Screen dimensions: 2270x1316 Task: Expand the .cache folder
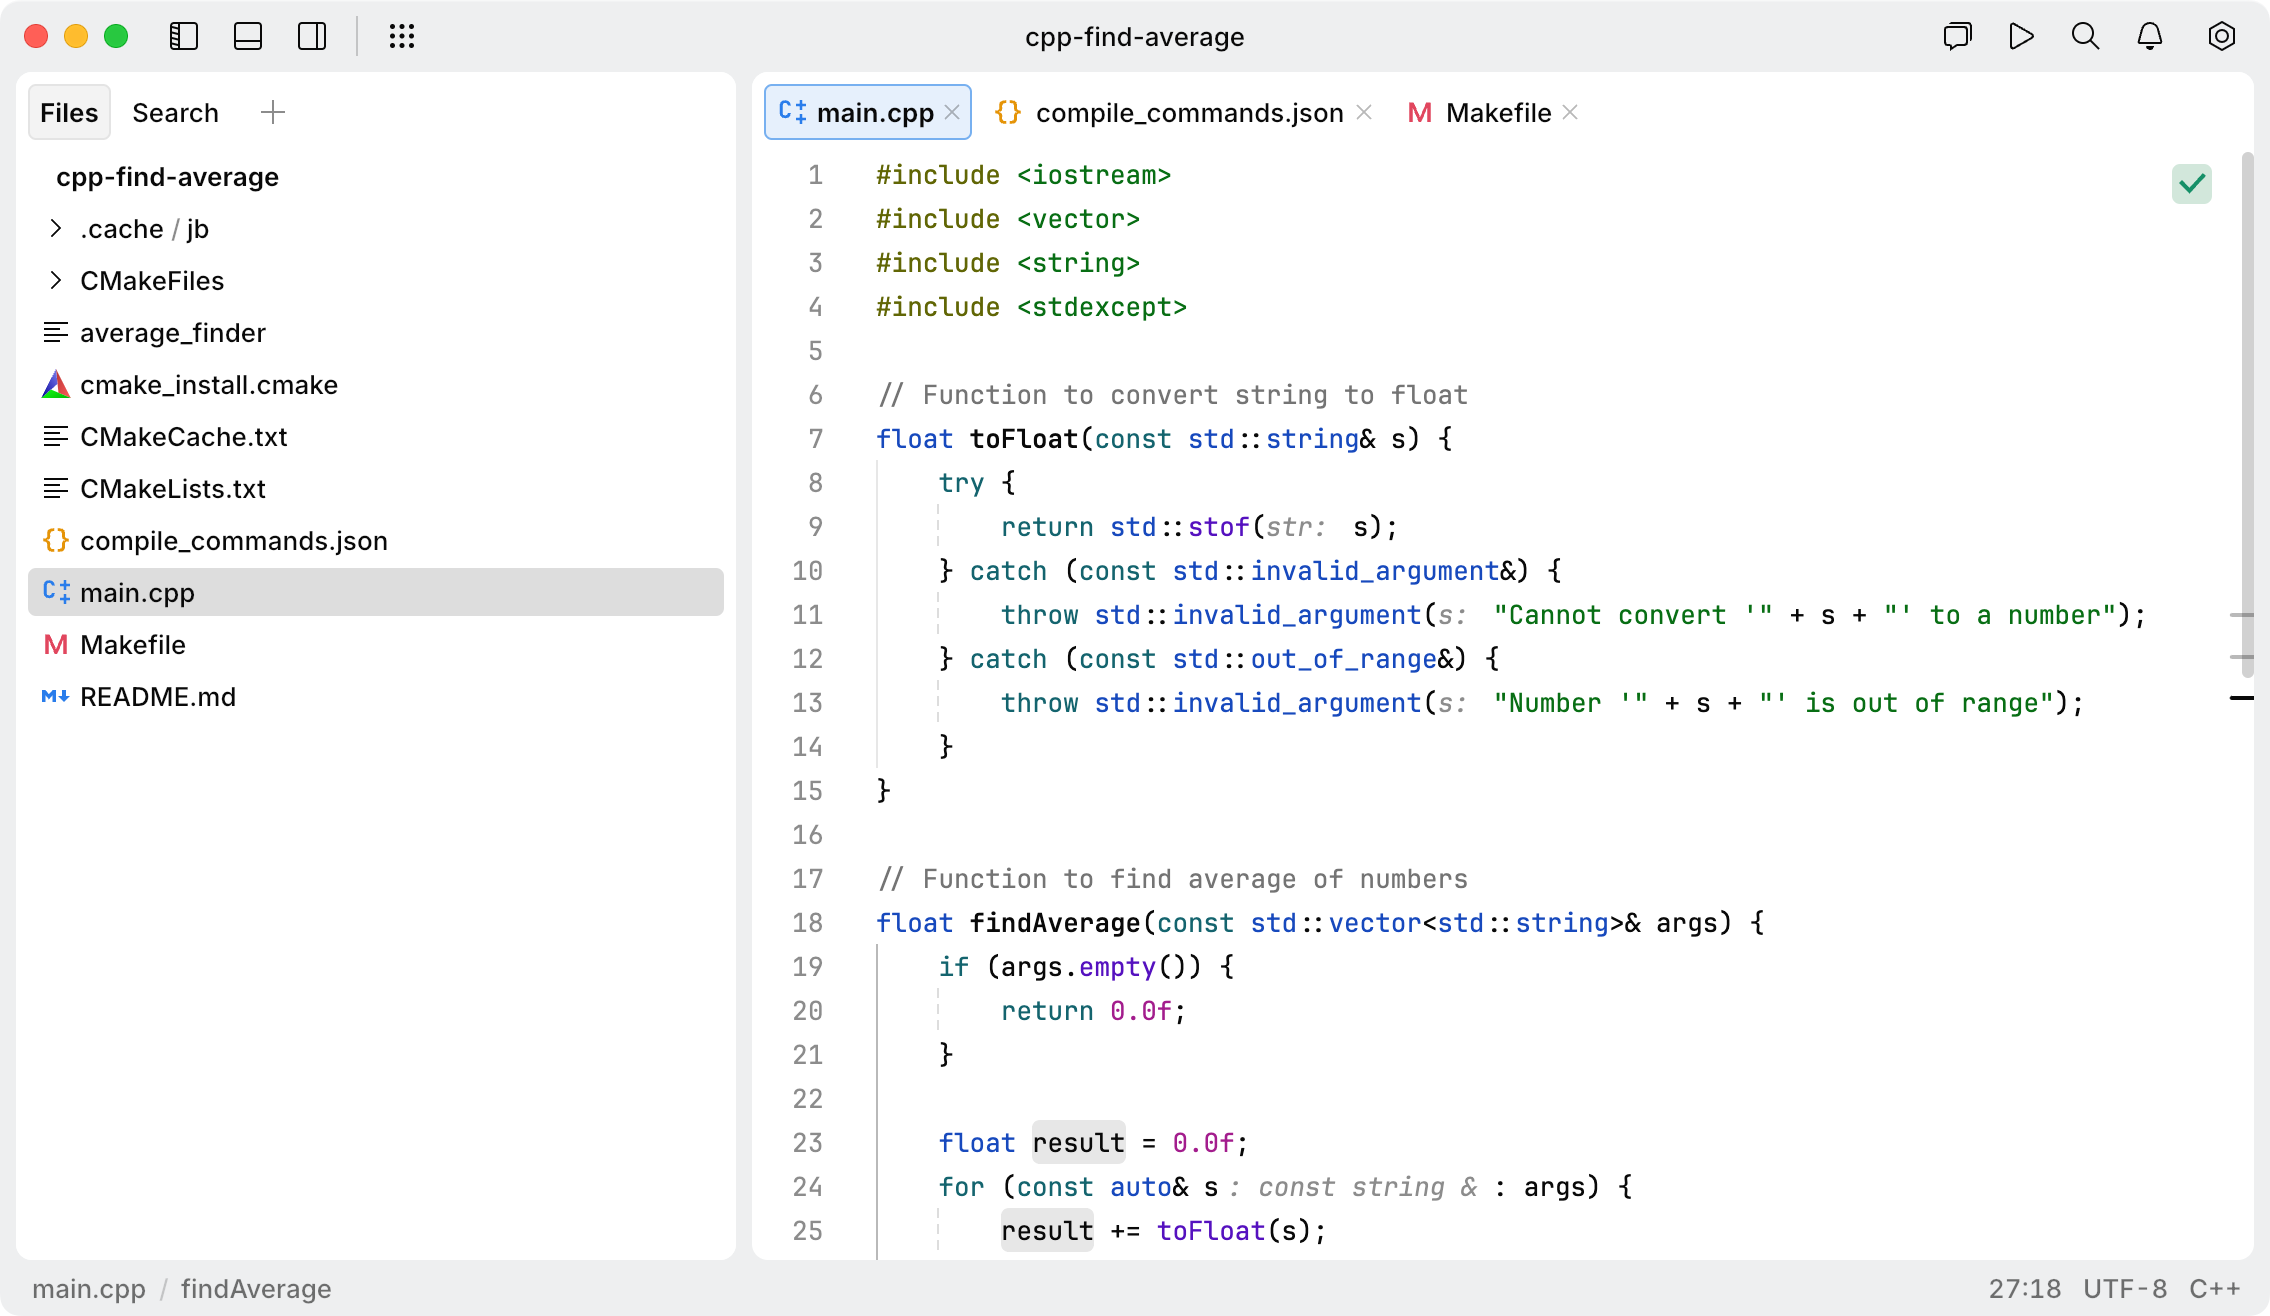coord(56,229)
